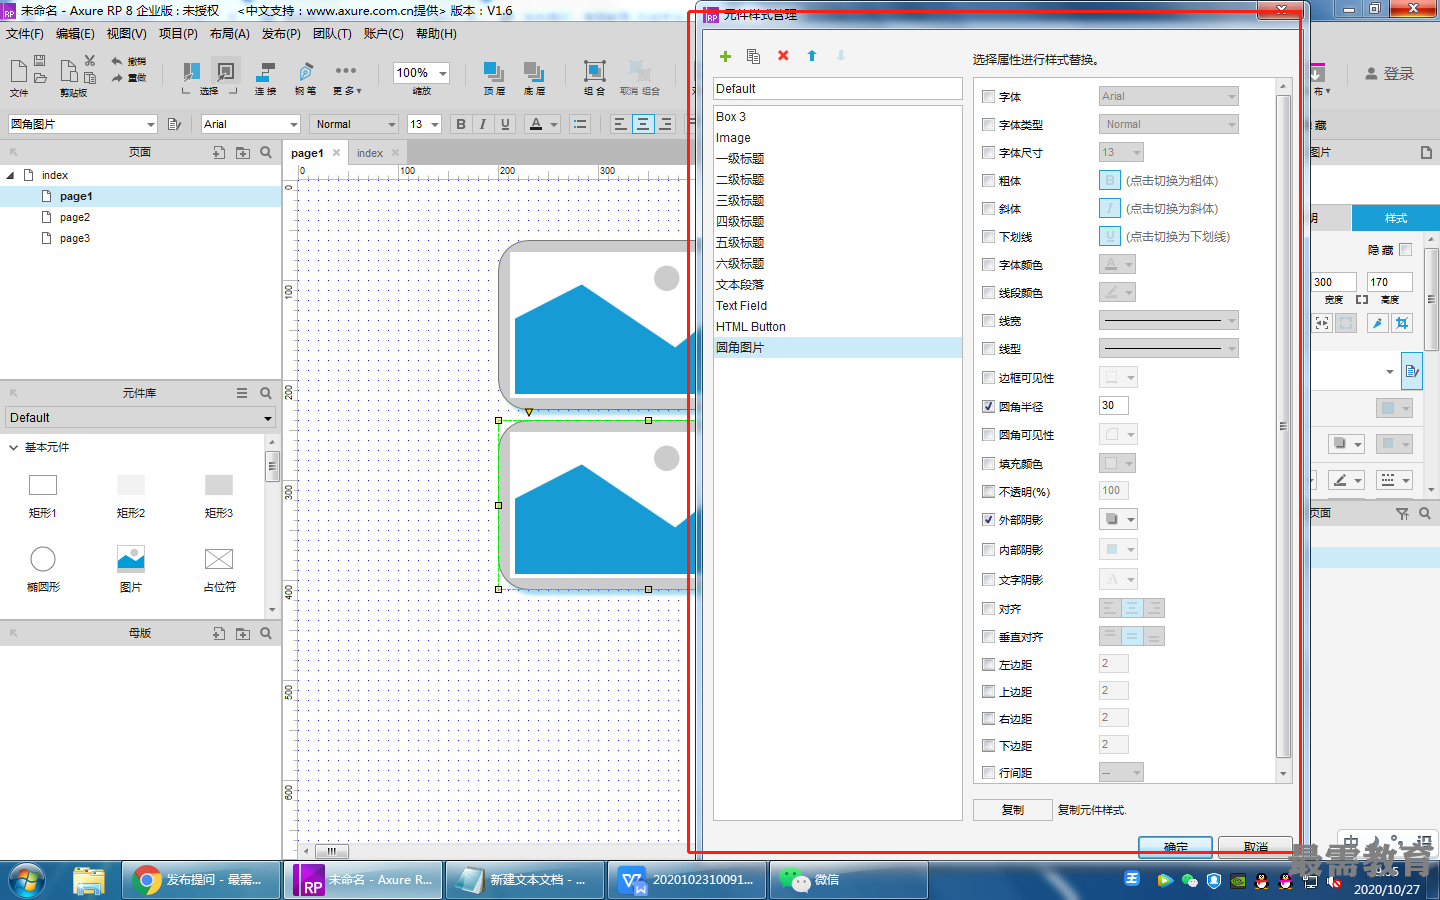The image size is (1440, 900).
Task: Check the 字体 checkbox
Action: pos(988,97)
